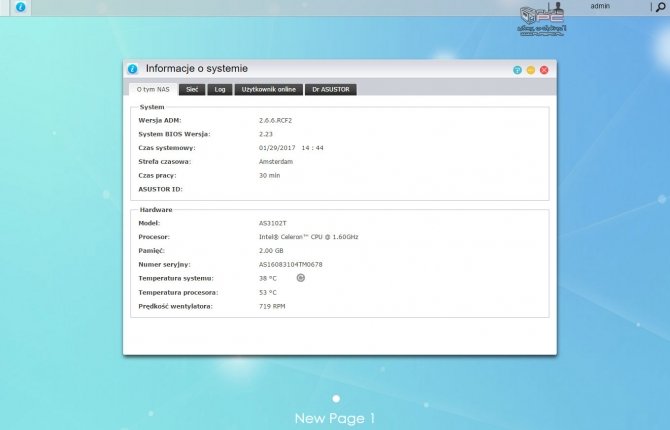Select the O tym NAS tab

153,89
